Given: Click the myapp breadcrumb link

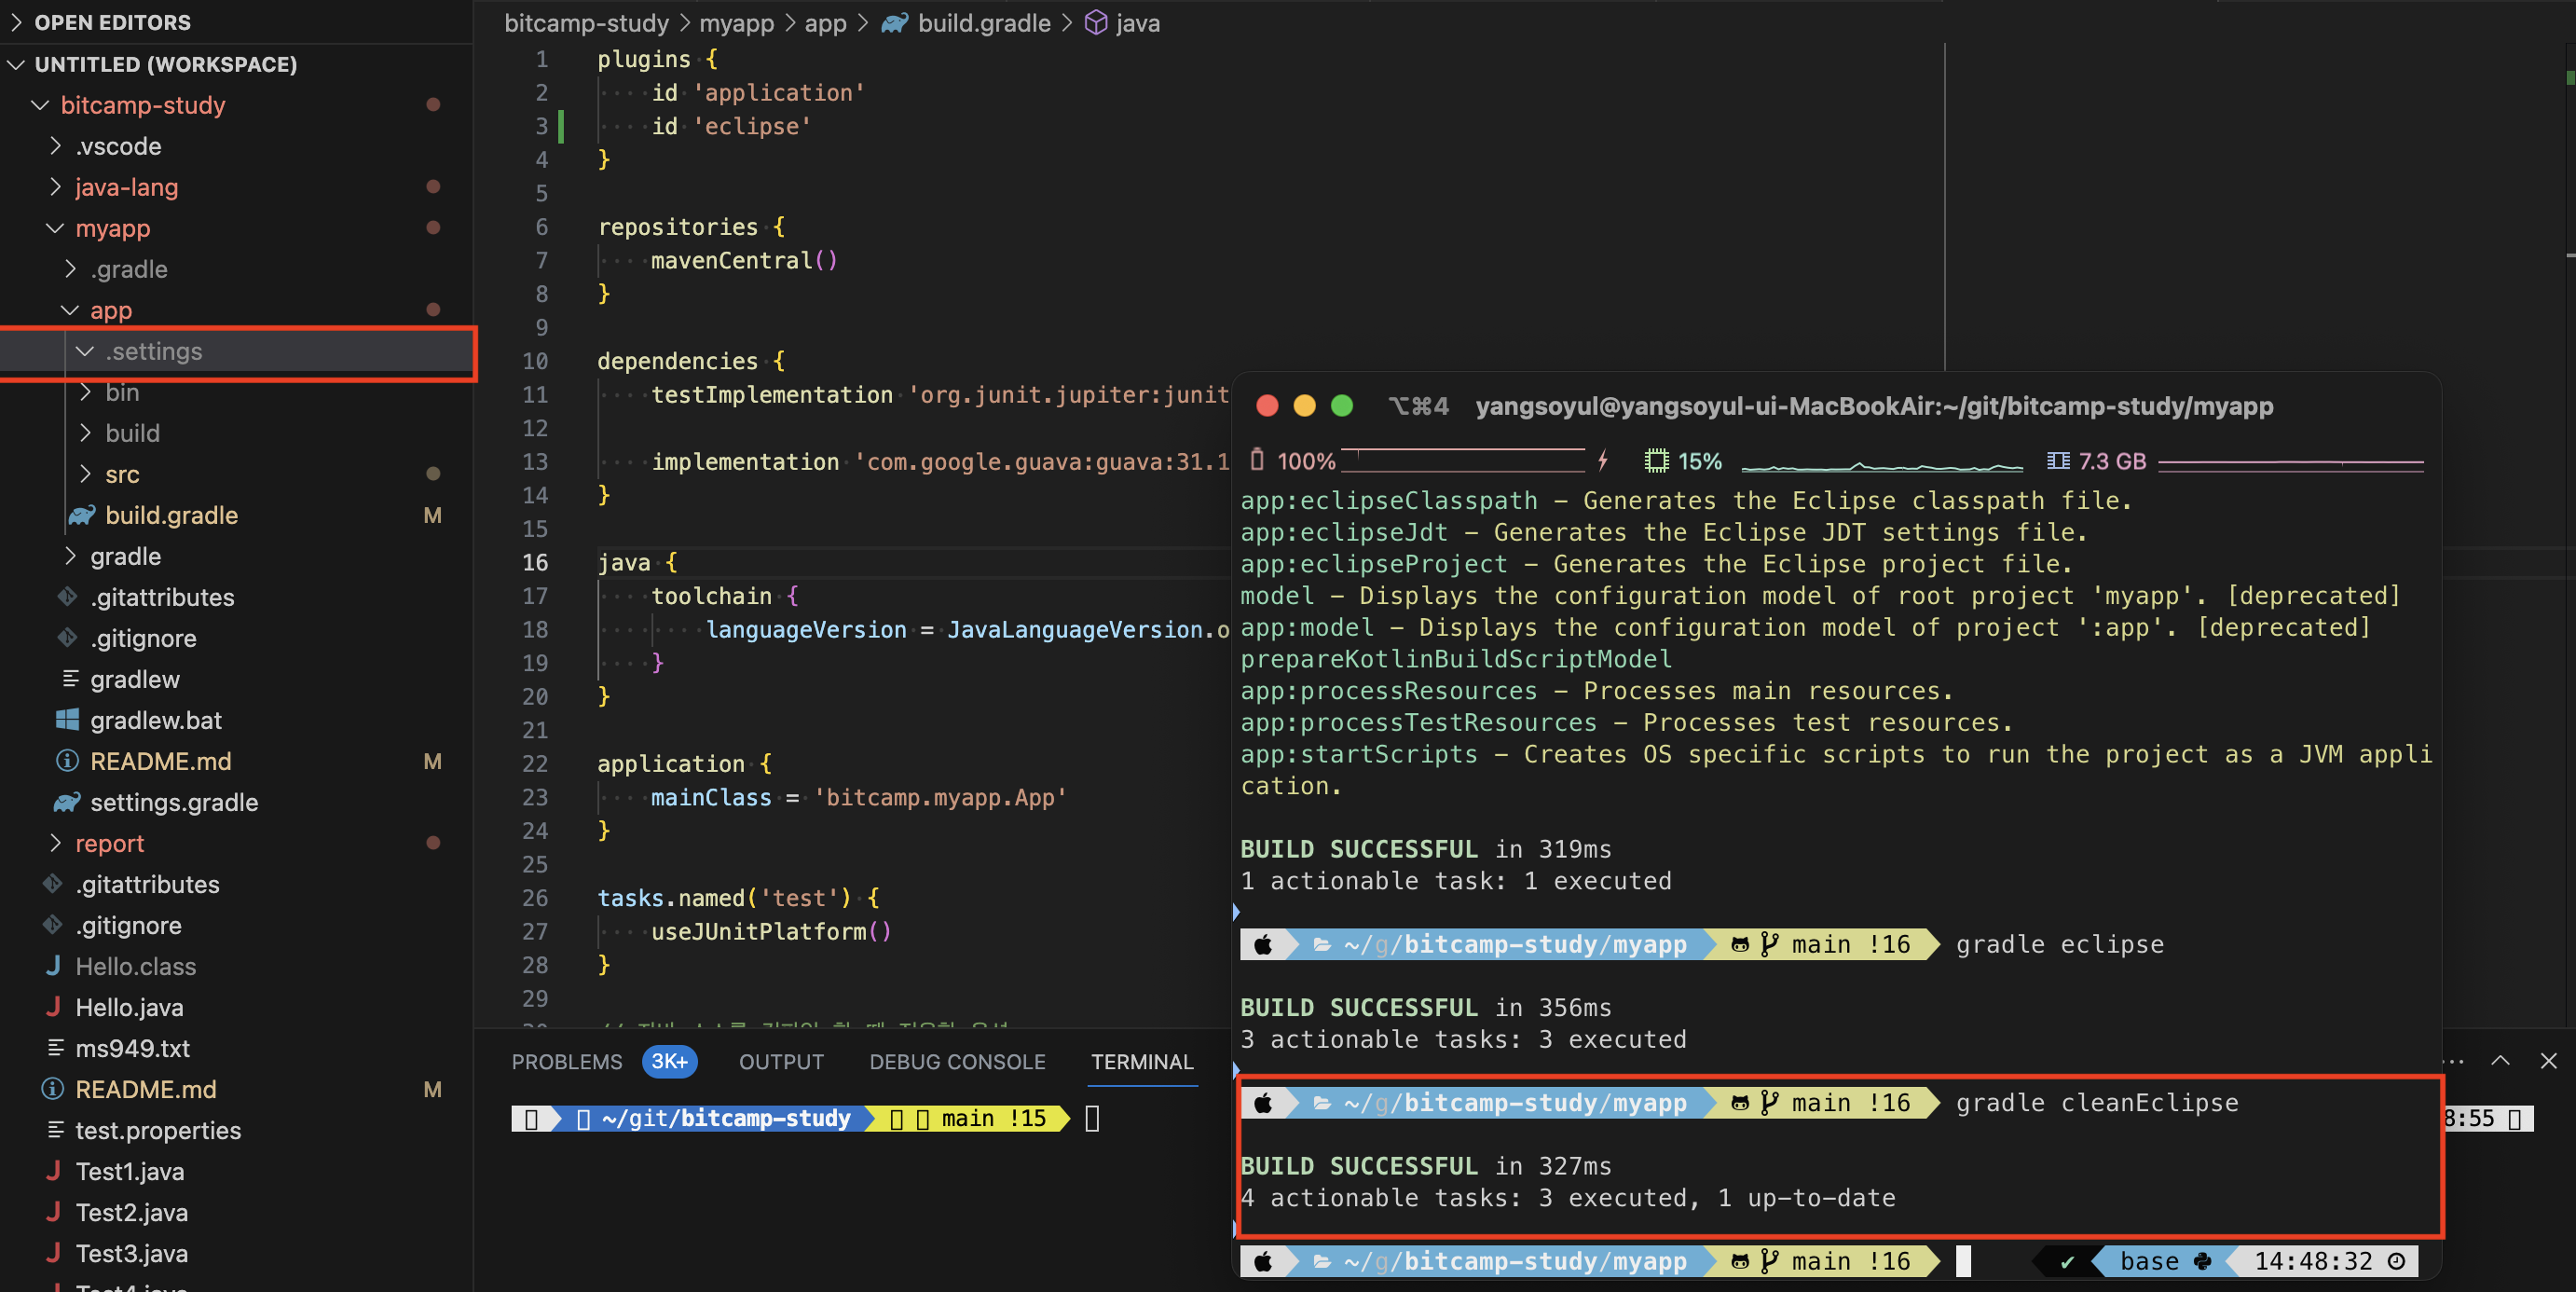Looking at the screenshot, I should pyautogui.click(x=736, y=23).
